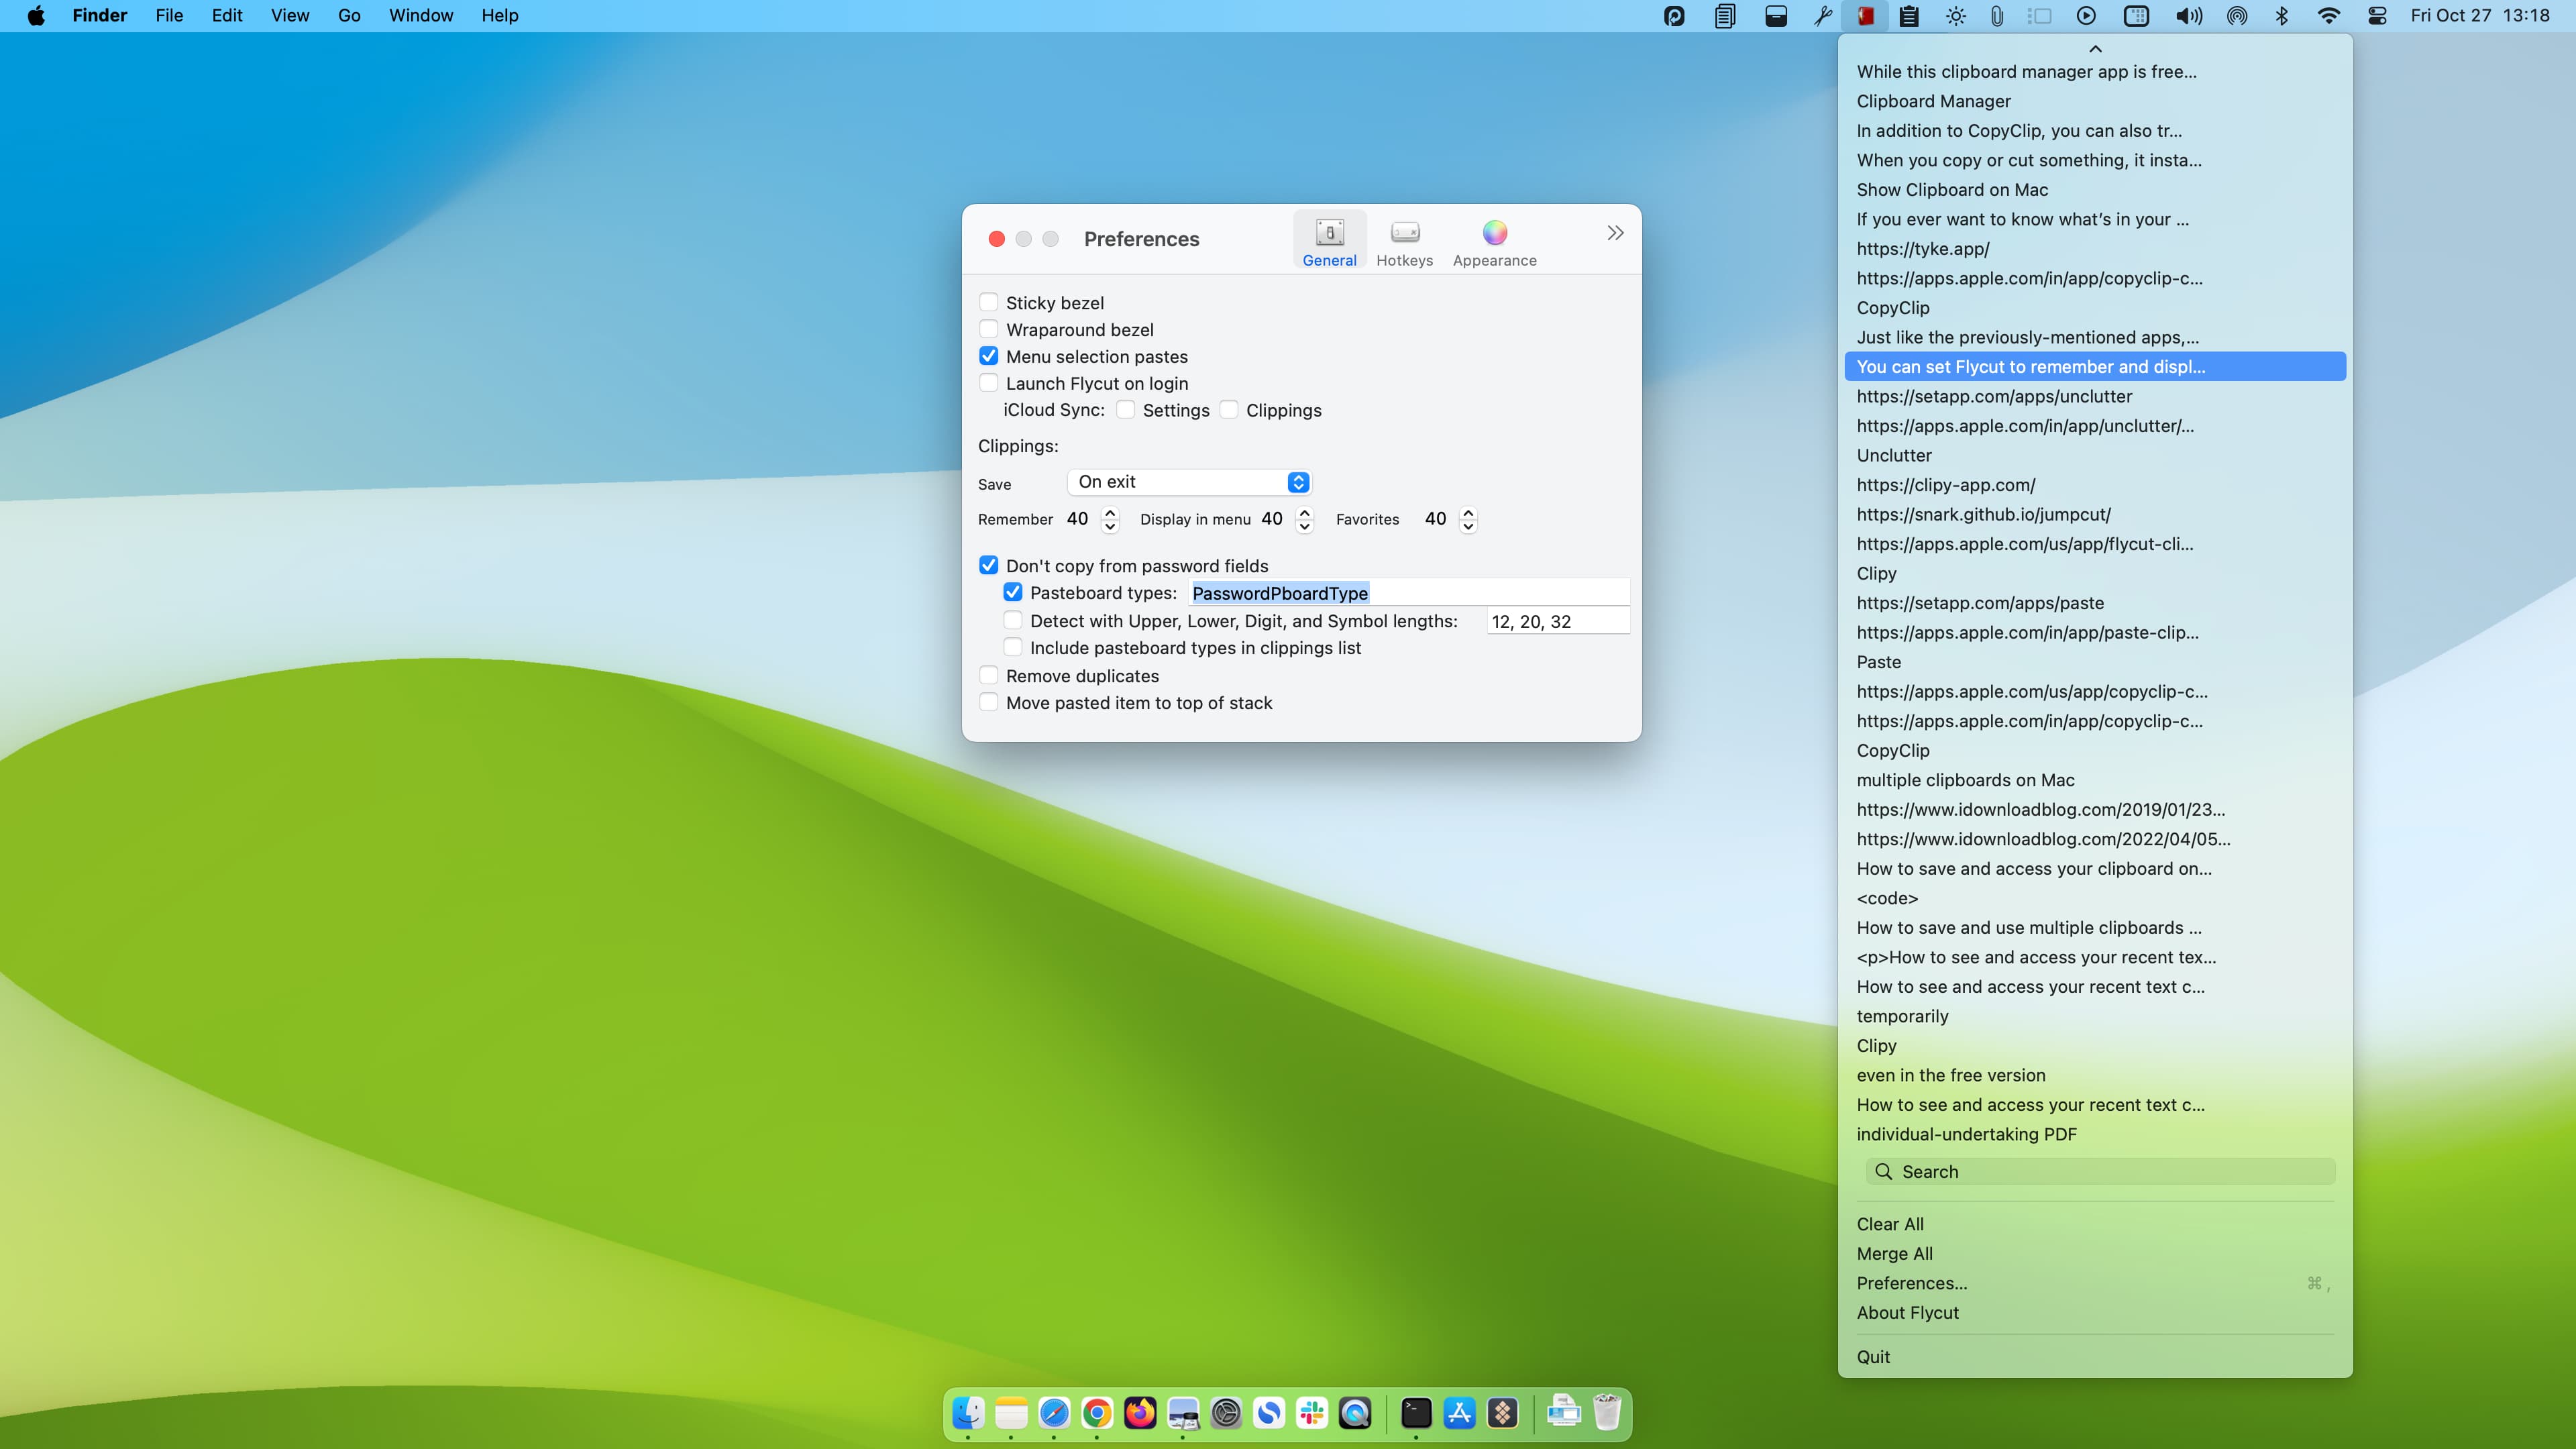Enable iCloud Sync for Settings
Image resolution: width=2576 pixels, height=1449 pixels.
pyautogui.click(x=1126, y=410)
